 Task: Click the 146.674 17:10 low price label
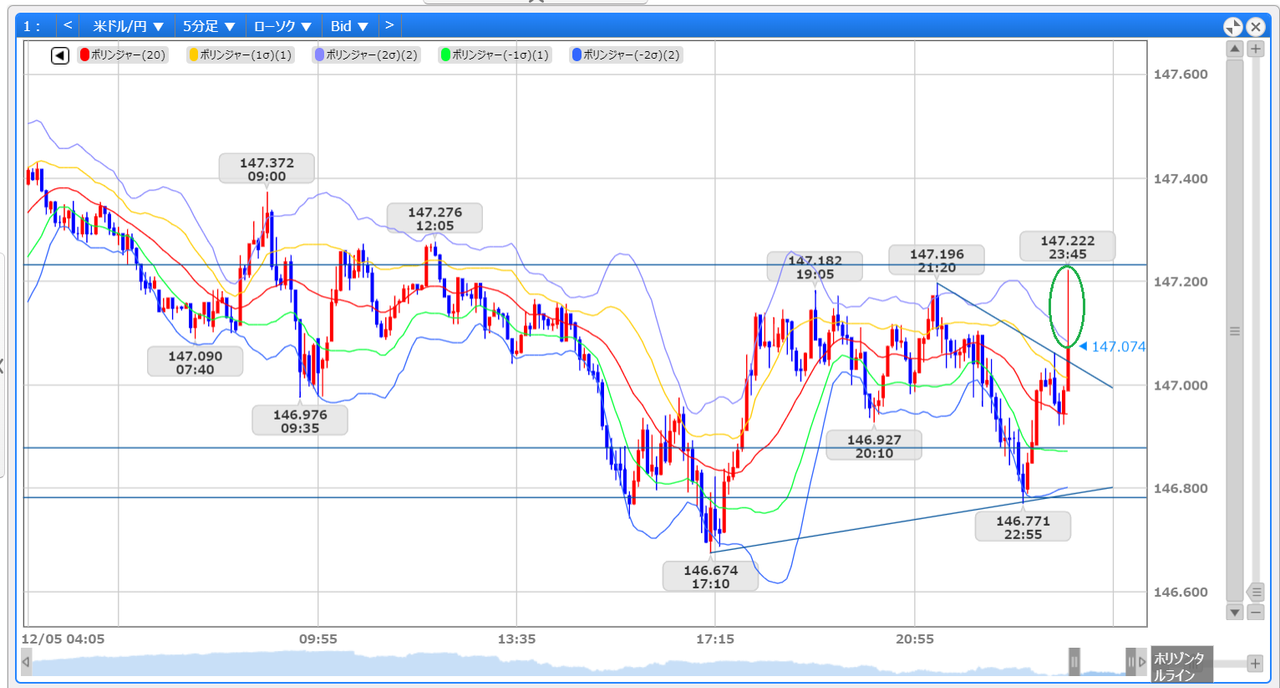click(710, 576)
